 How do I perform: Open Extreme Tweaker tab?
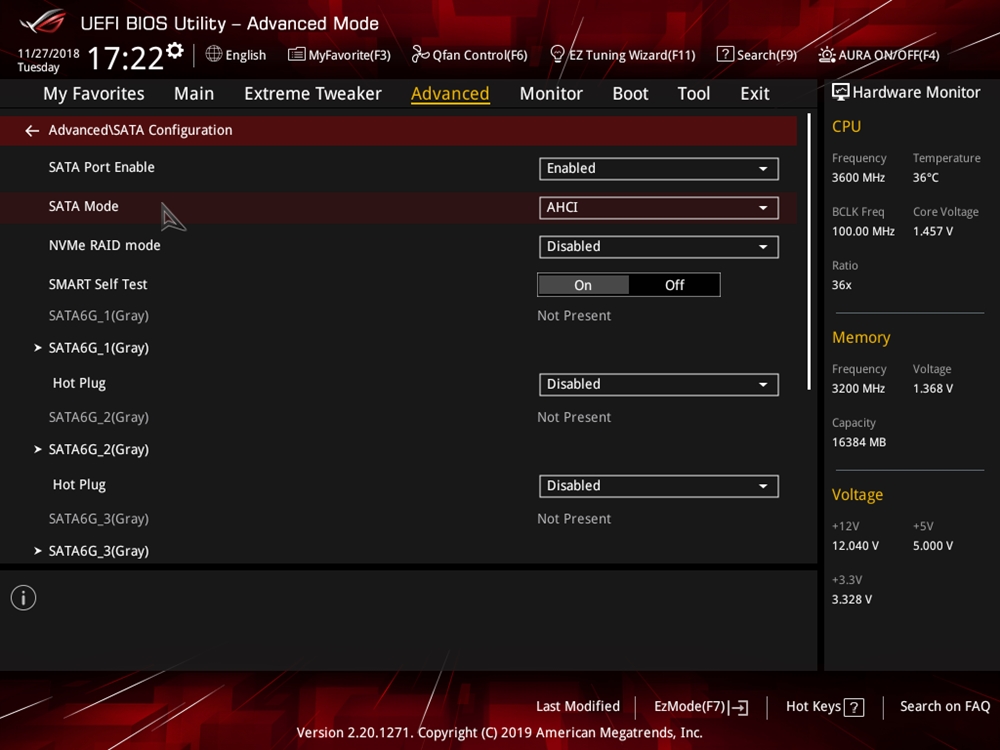tap(312, 94)
